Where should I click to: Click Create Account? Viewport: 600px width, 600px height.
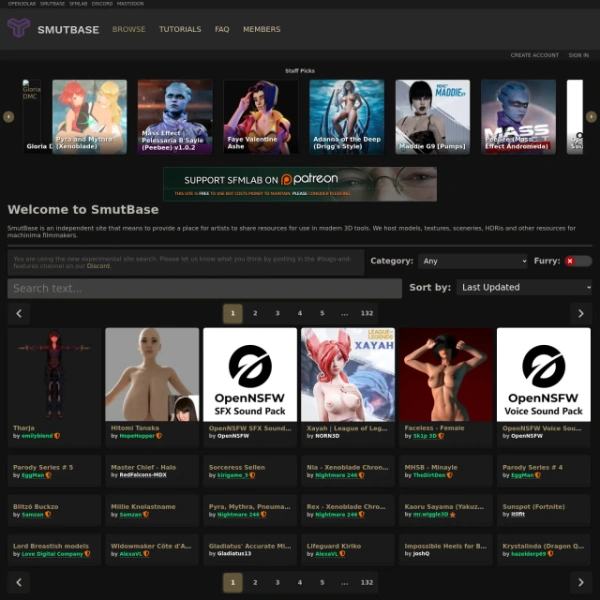[x=535, y=55]
